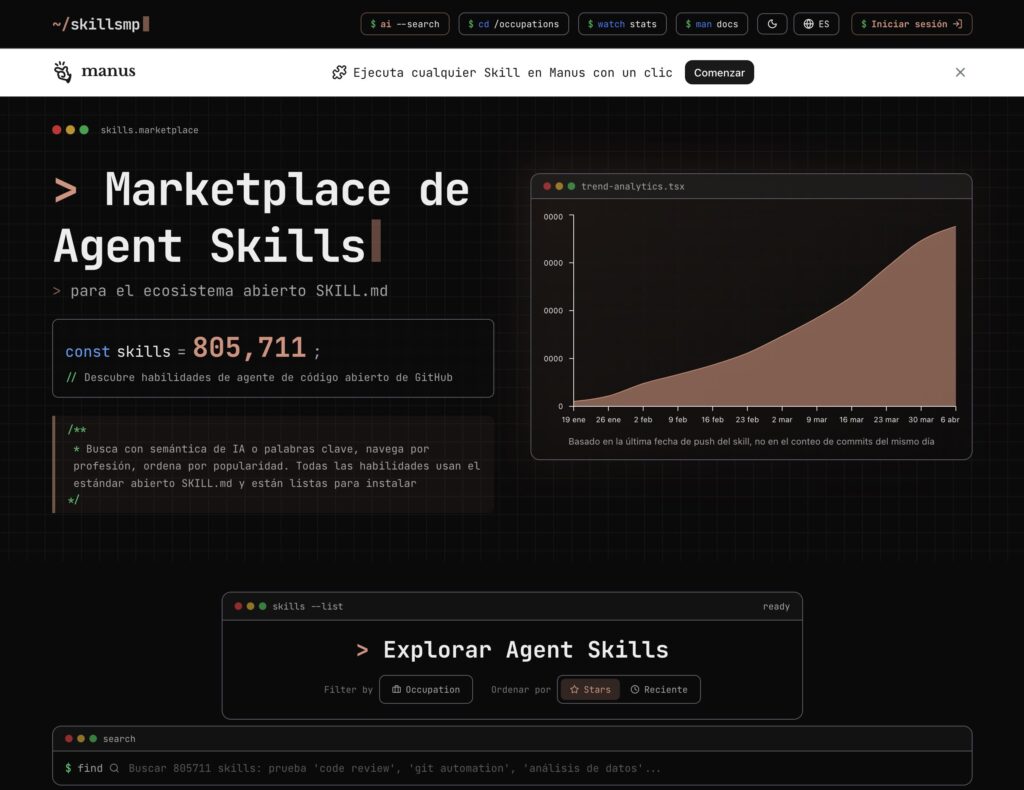Expand the Occupation filter
Viewport: 1024px width, 790px height.
(426, 689)
